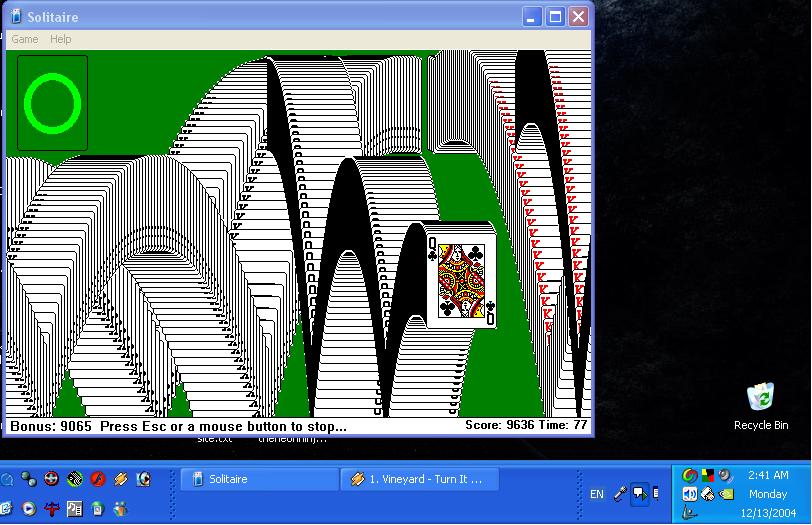Click the green circle deck placeholder
This screenshot has height=525, width=812.
point(52,102)
